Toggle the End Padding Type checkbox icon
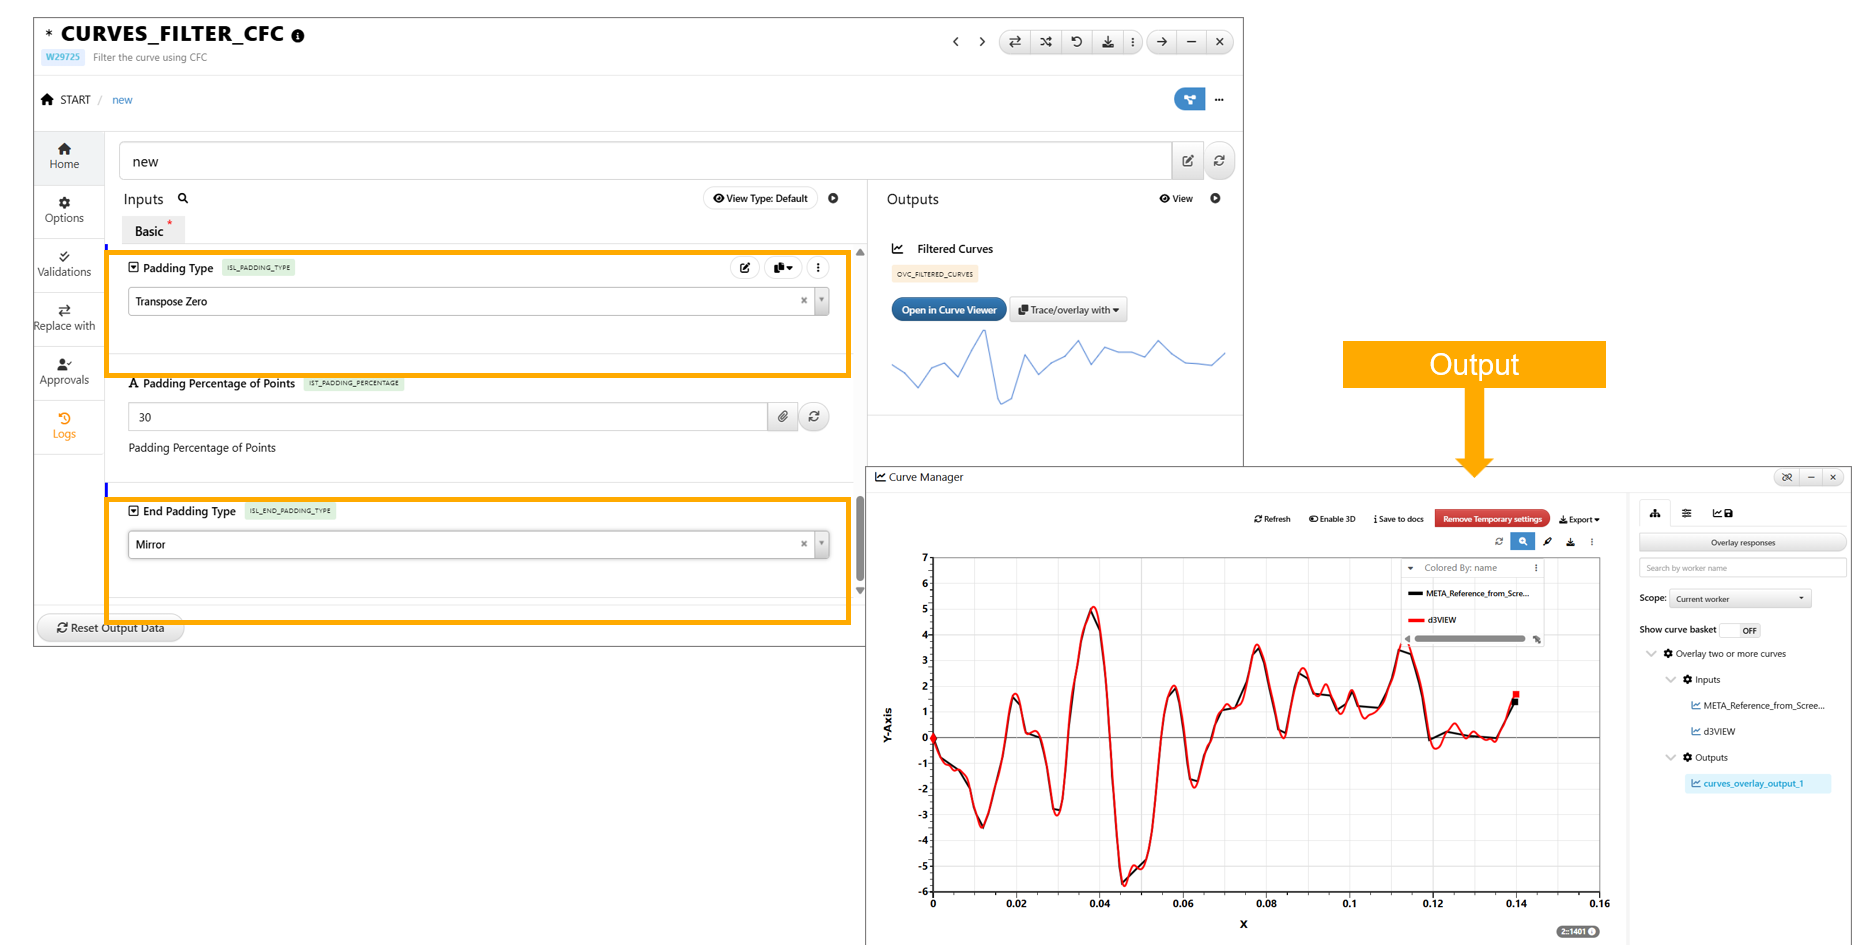 click(133, 511)
